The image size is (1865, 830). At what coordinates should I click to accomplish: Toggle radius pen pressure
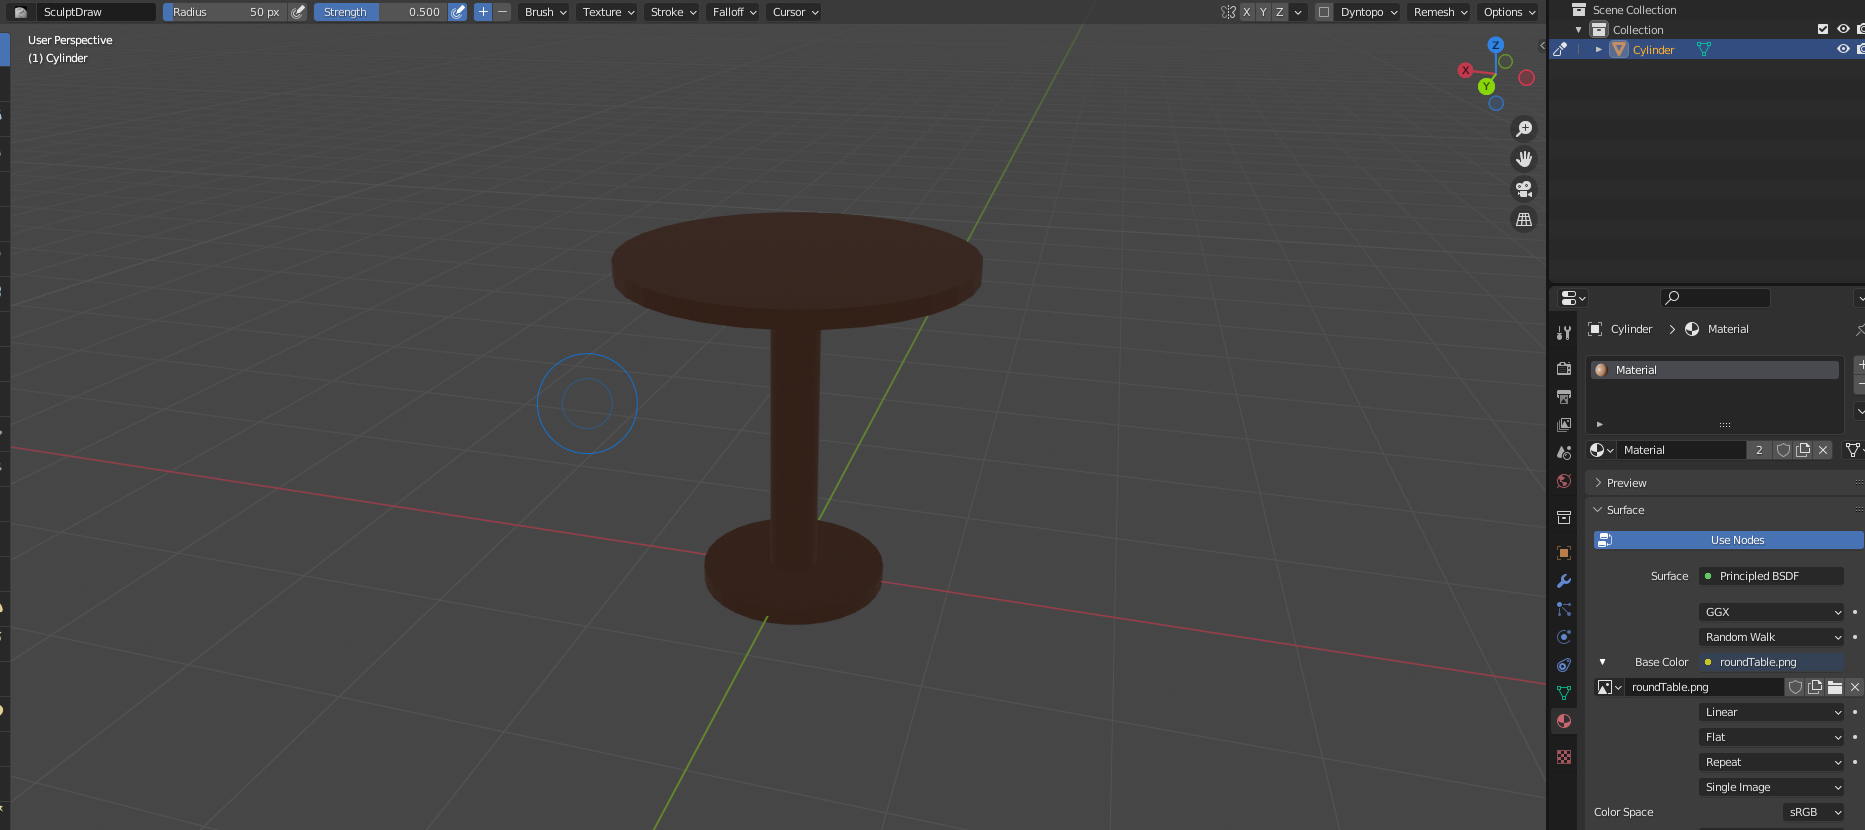tap(298, 12)
